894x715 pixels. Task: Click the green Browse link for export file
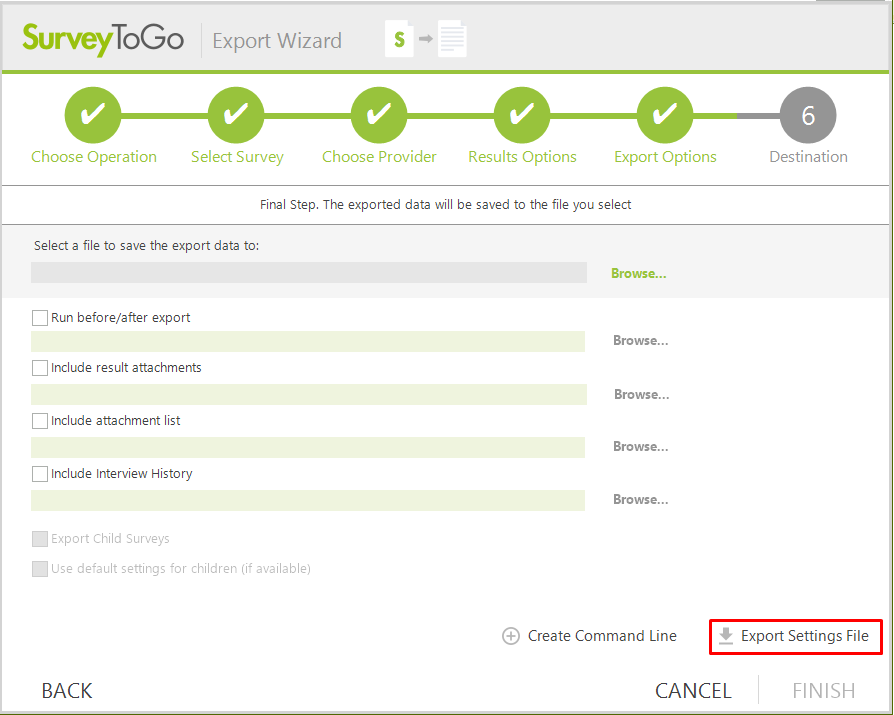pyautogui.click(x=639, y=274)
